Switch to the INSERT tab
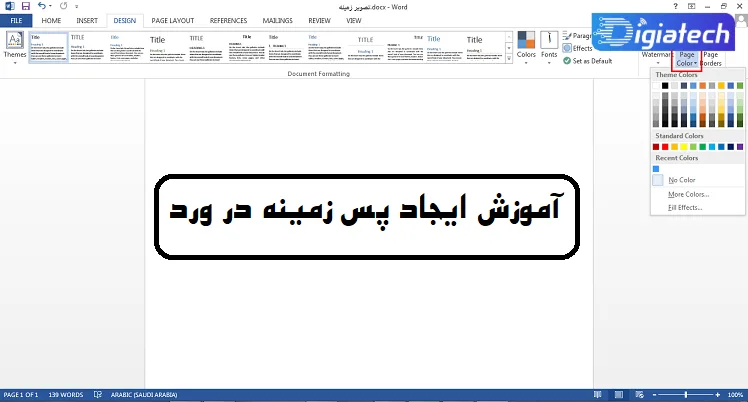Viewport: 748px width, 402px height. coord(87,21)
